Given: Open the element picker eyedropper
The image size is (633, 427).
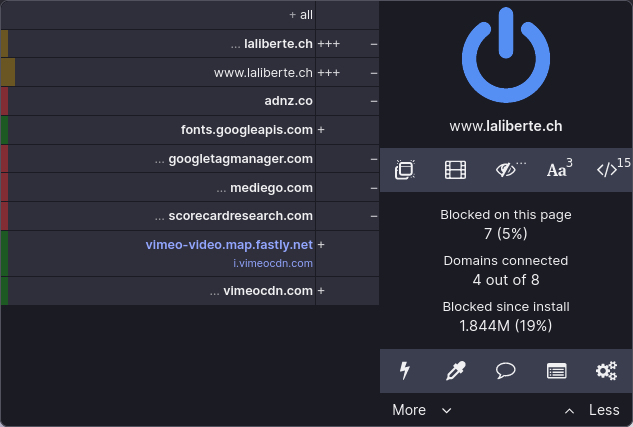Looking at the screenshot, I should point(455,371).
